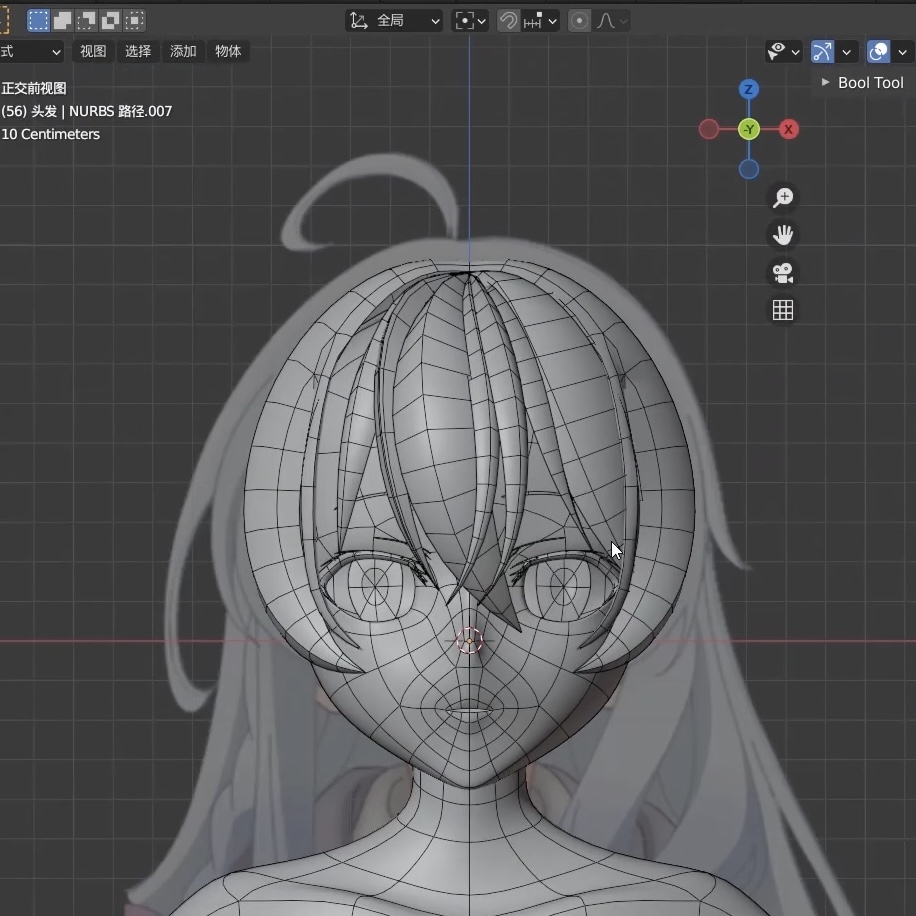
Task: Select the 'extend selection' mode icon
Action: coord(63,20)
